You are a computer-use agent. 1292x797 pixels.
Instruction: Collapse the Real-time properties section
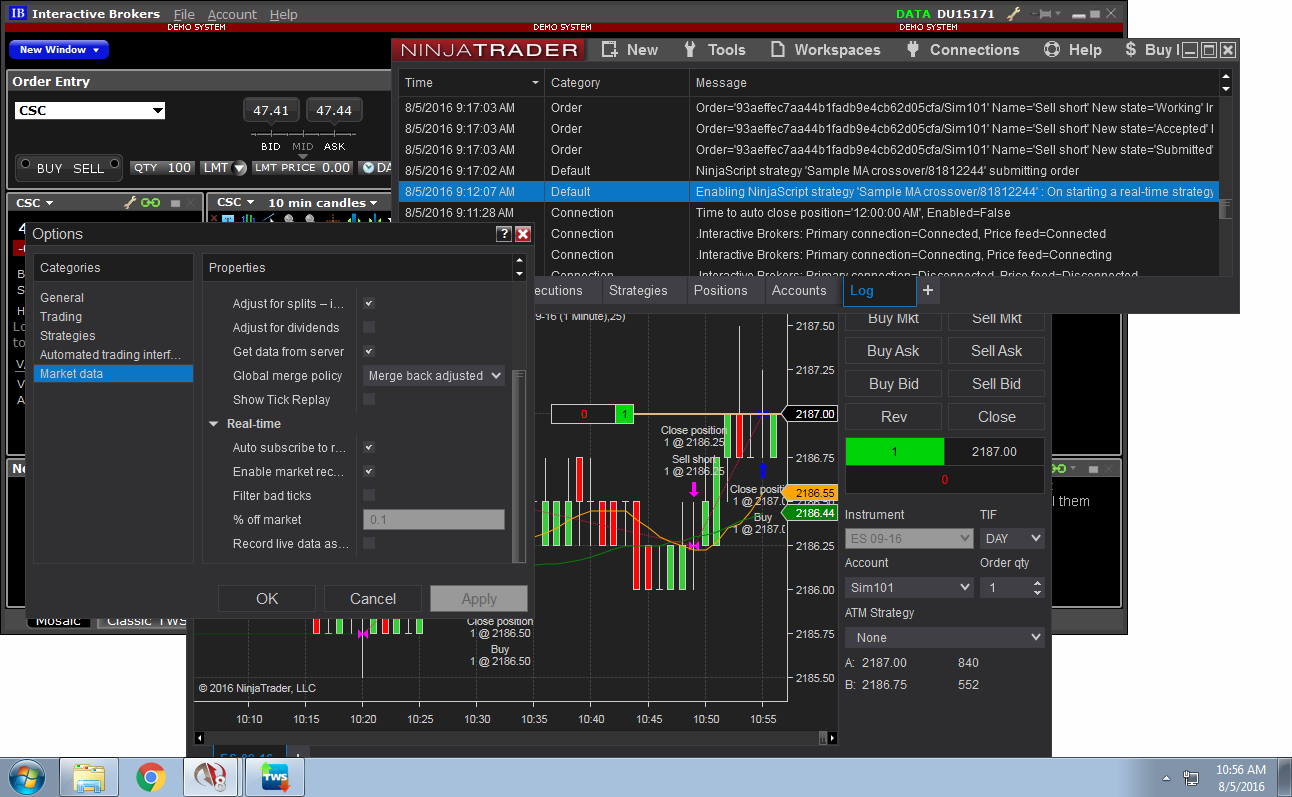click(213, 424)
